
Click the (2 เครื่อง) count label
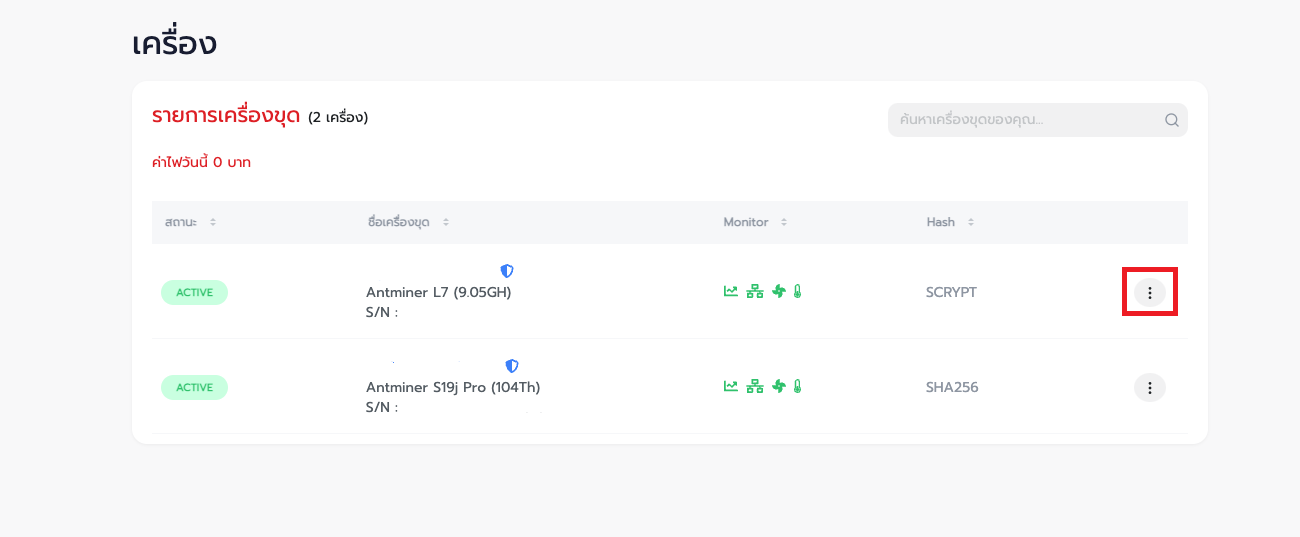[338, 118]
